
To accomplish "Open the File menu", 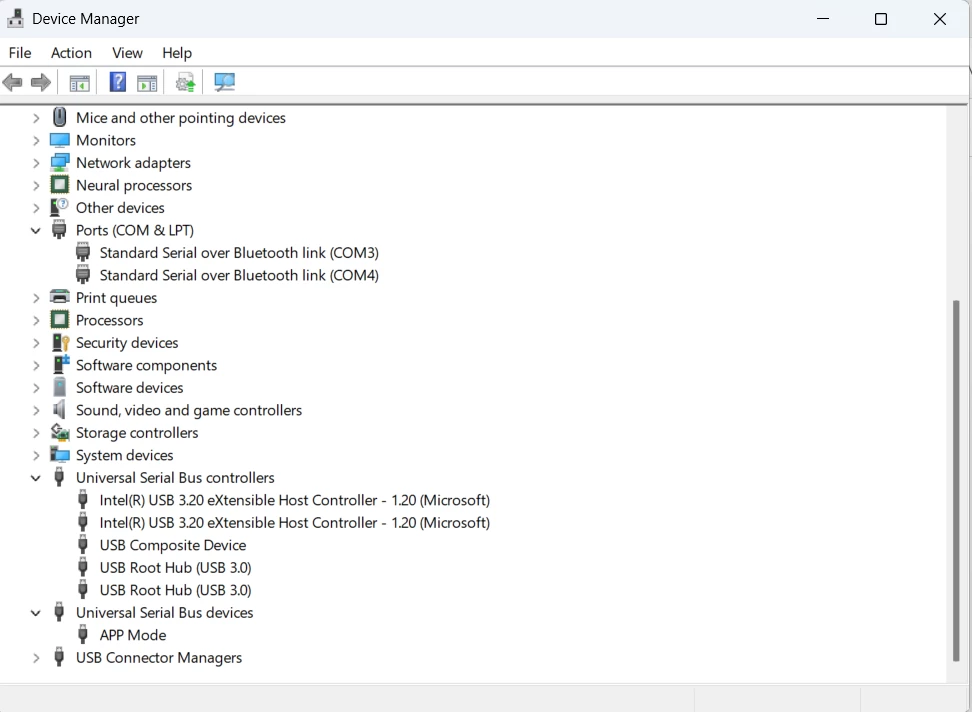I will coord(20,53).
